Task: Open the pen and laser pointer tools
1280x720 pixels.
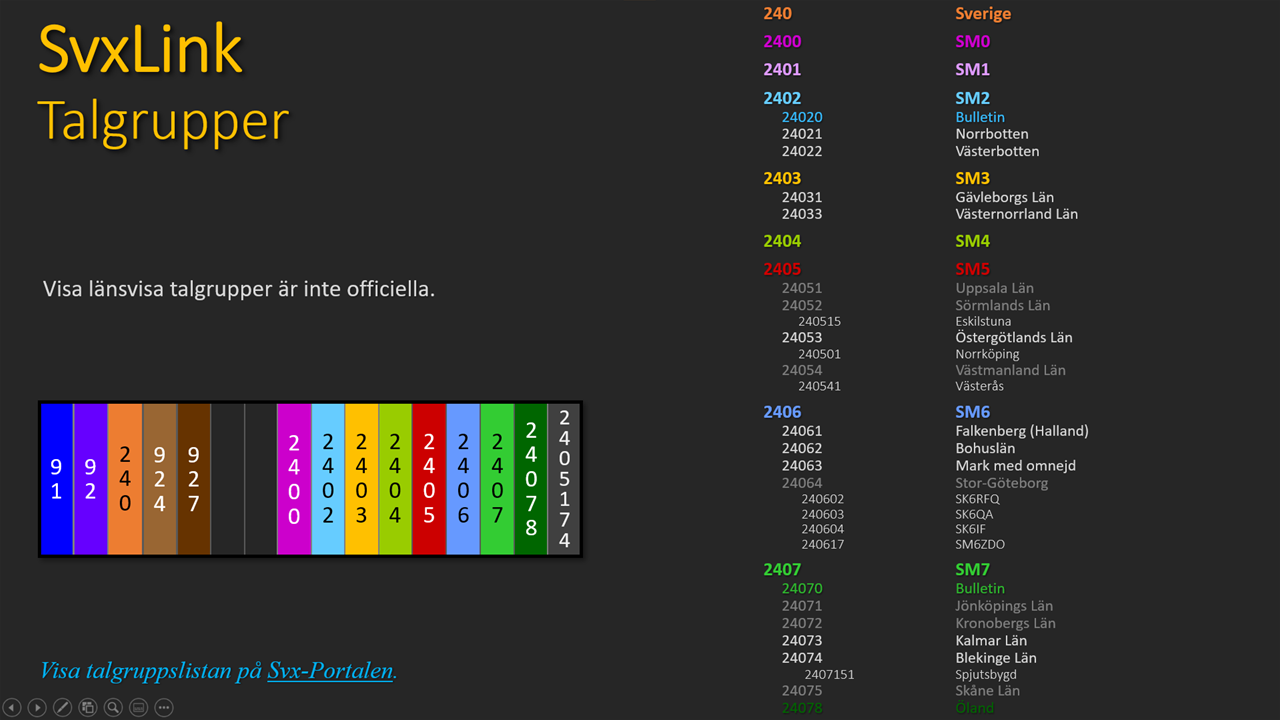Action: pos(62,708)
